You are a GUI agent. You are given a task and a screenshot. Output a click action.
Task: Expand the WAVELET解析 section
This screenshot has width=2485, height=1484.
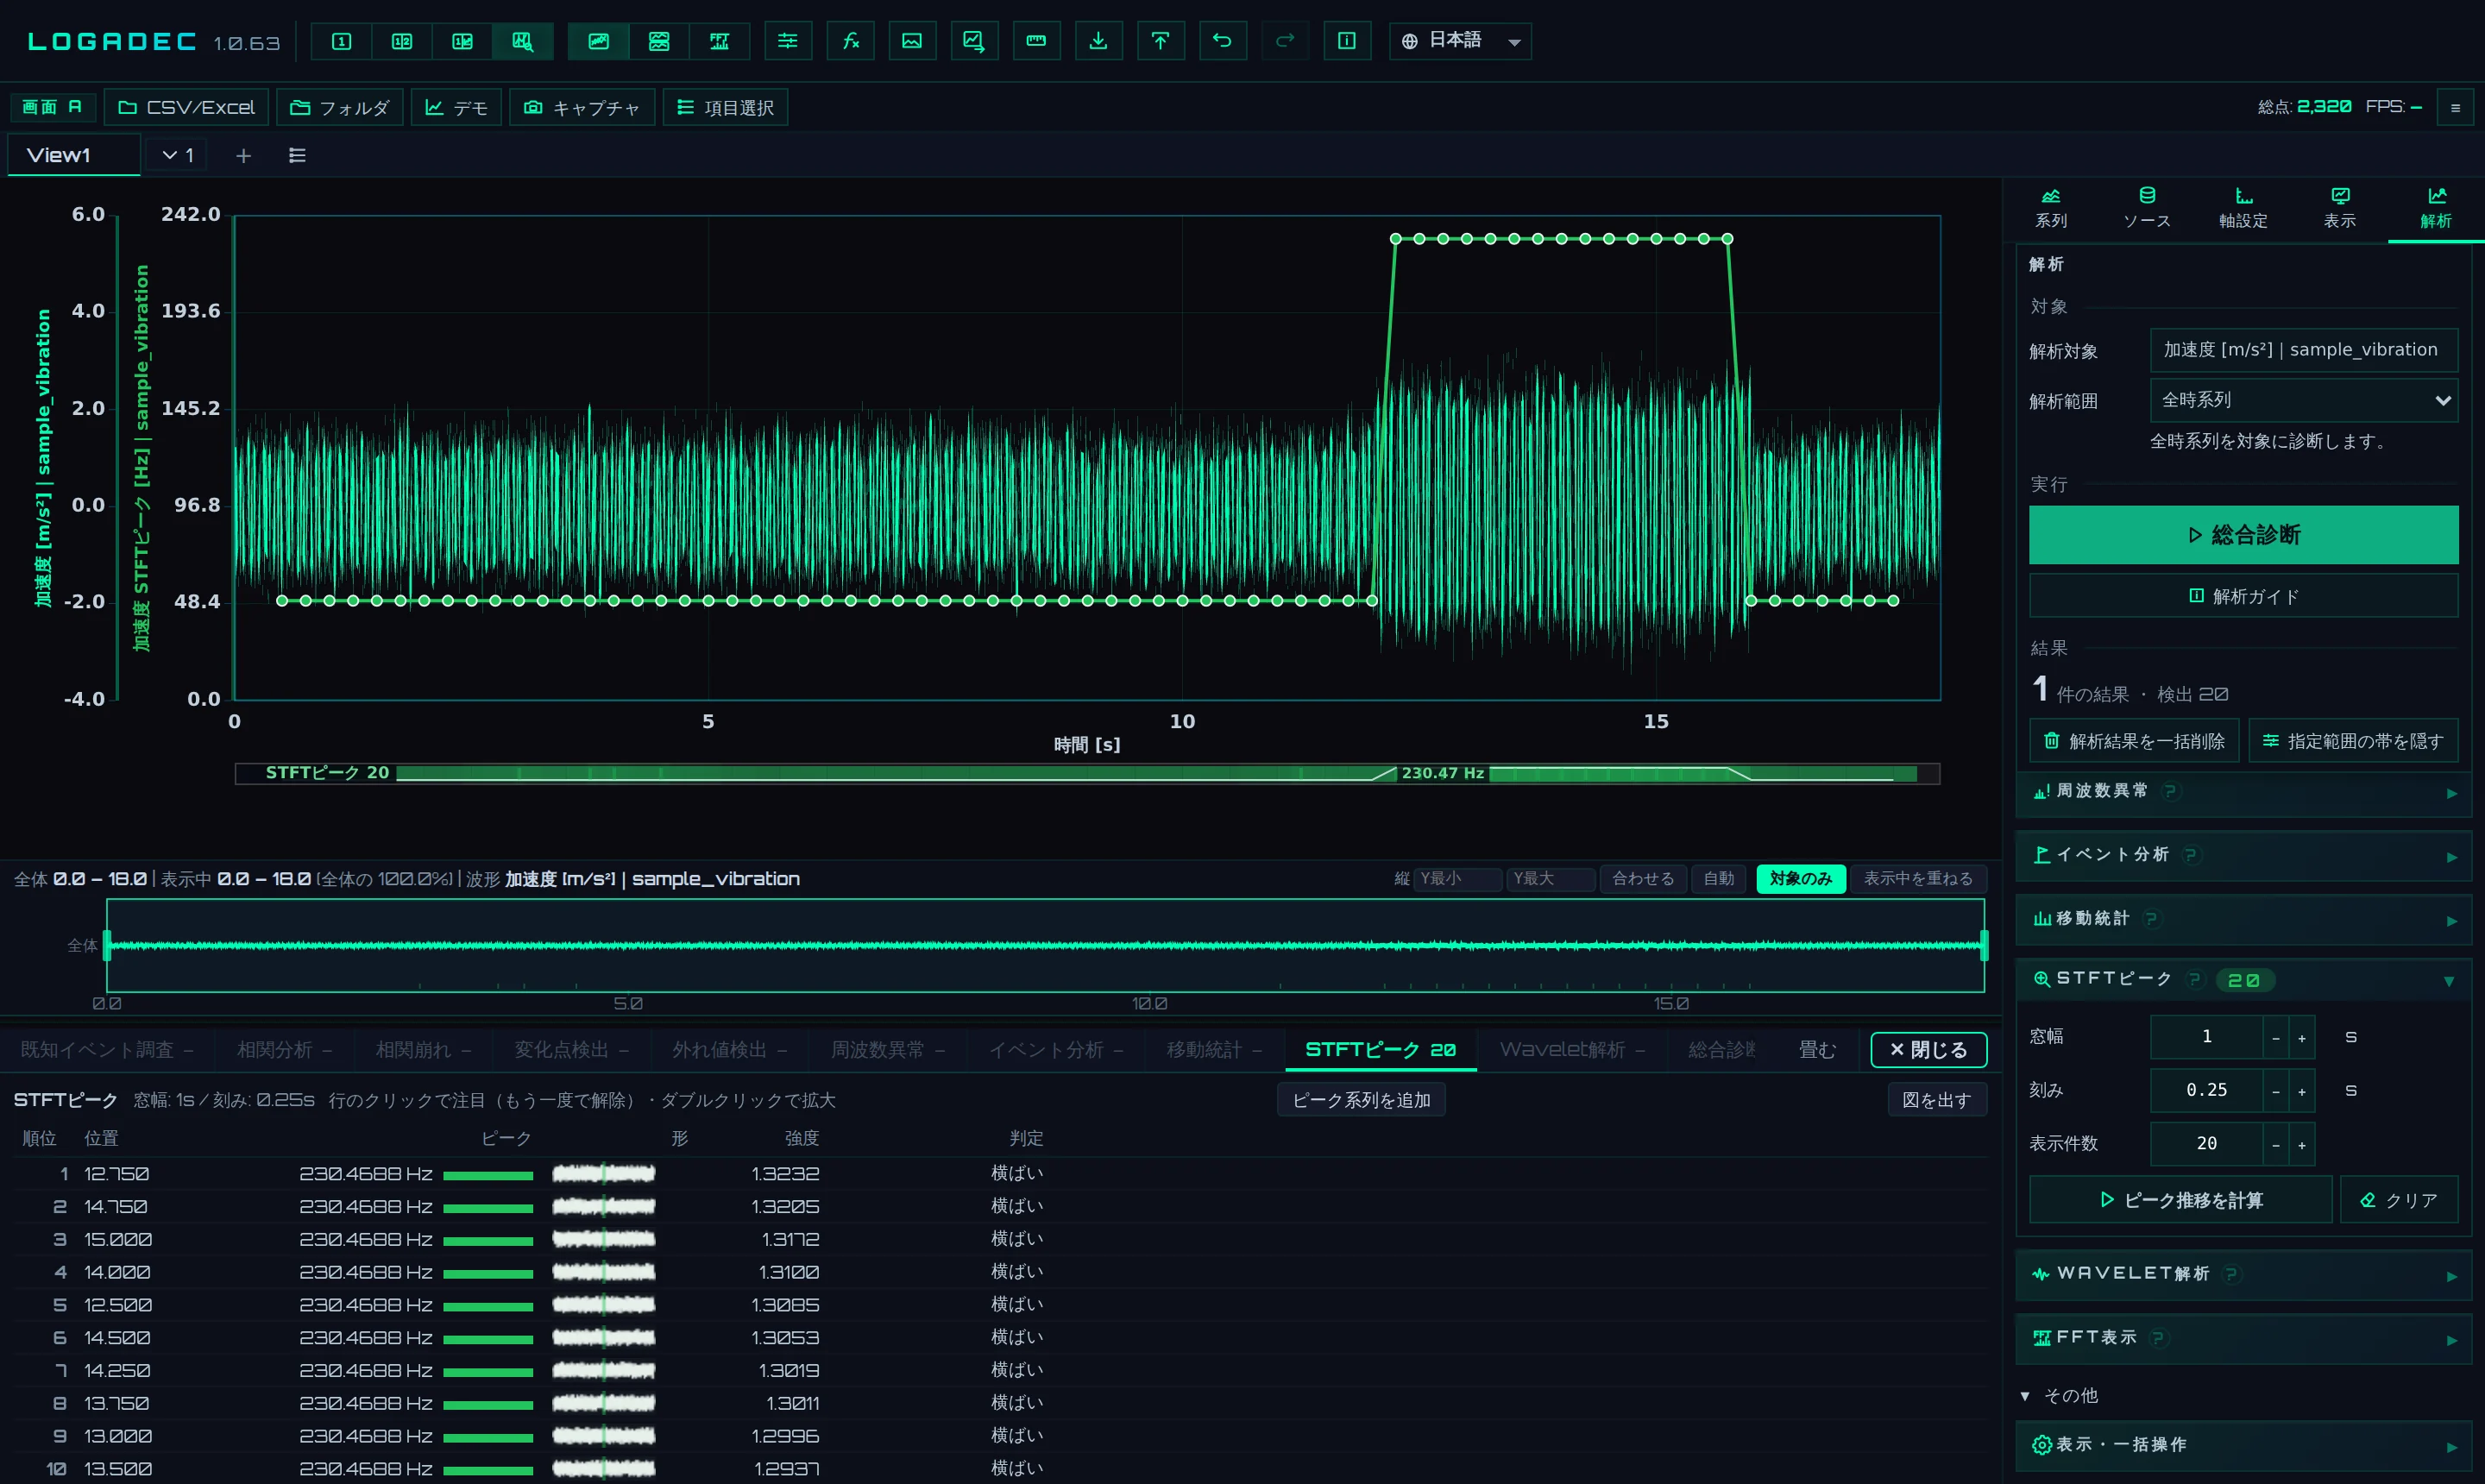coord(2243,1274)
